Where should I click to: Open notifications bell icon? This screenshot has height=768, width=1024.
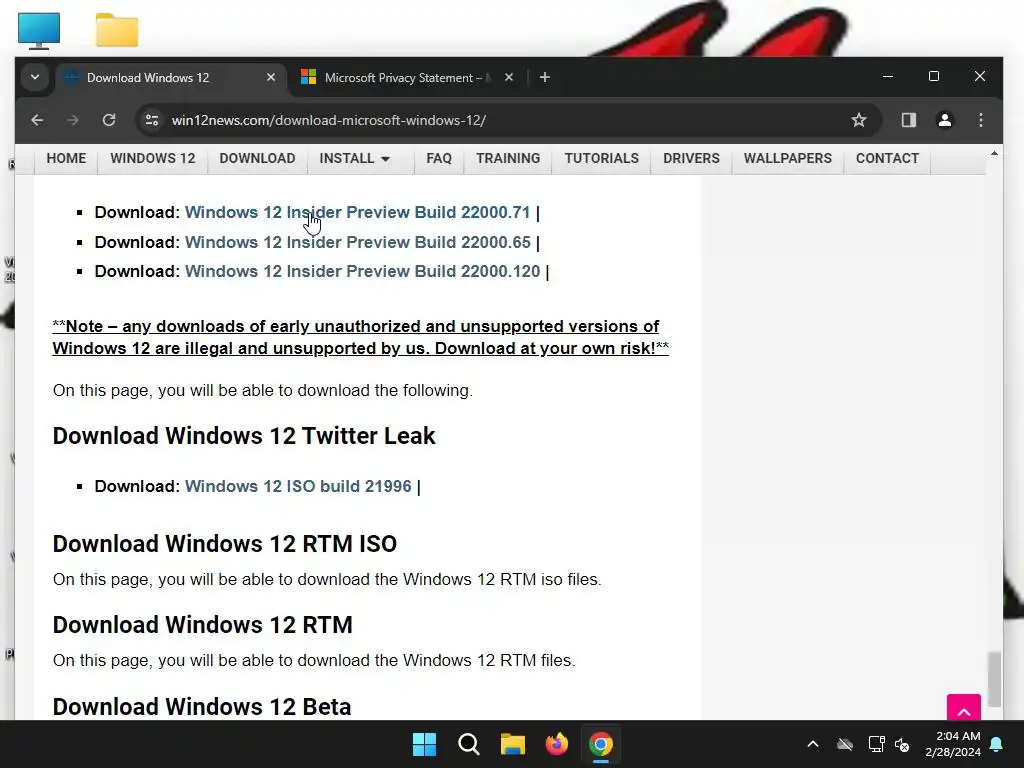pyautogui.click(x=997, y=744)
